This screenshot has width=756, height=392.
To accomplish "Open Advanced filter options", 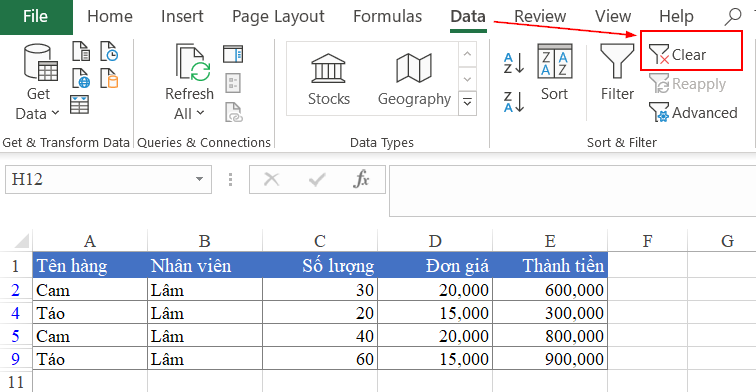I will tap(693, 113).
